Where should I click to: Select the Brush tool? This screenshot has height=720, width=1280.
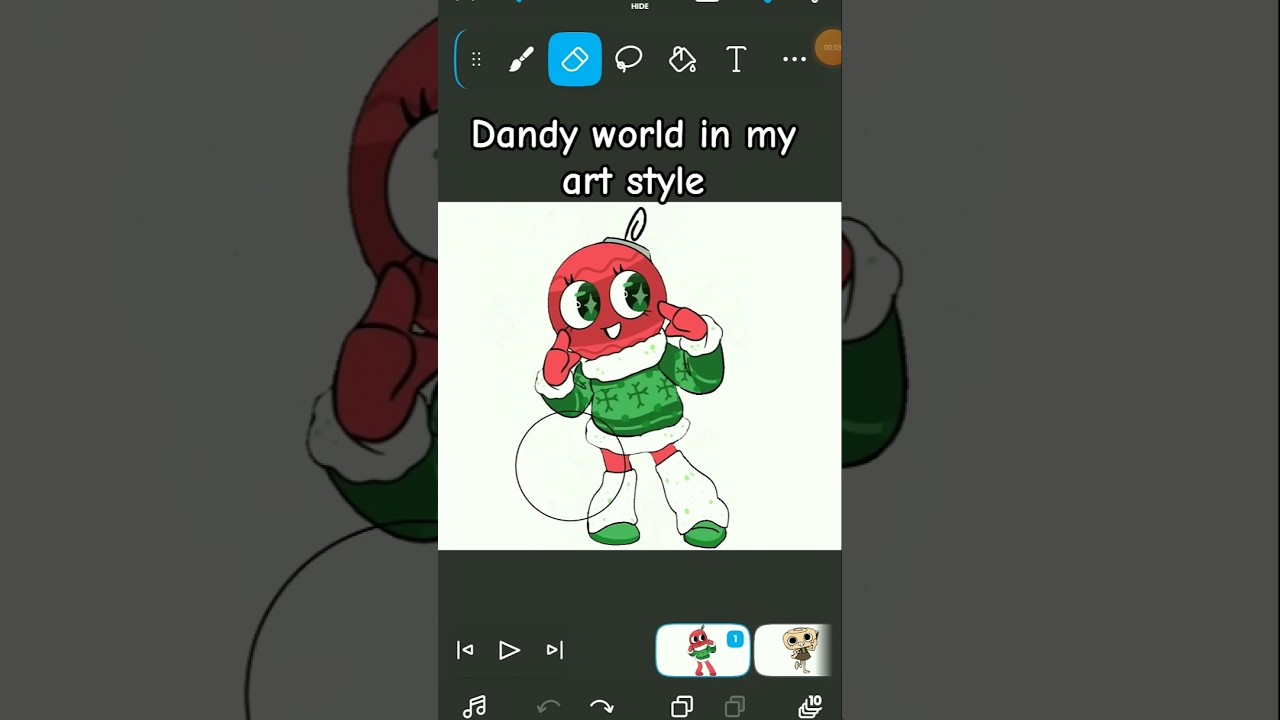click(521, 60)
